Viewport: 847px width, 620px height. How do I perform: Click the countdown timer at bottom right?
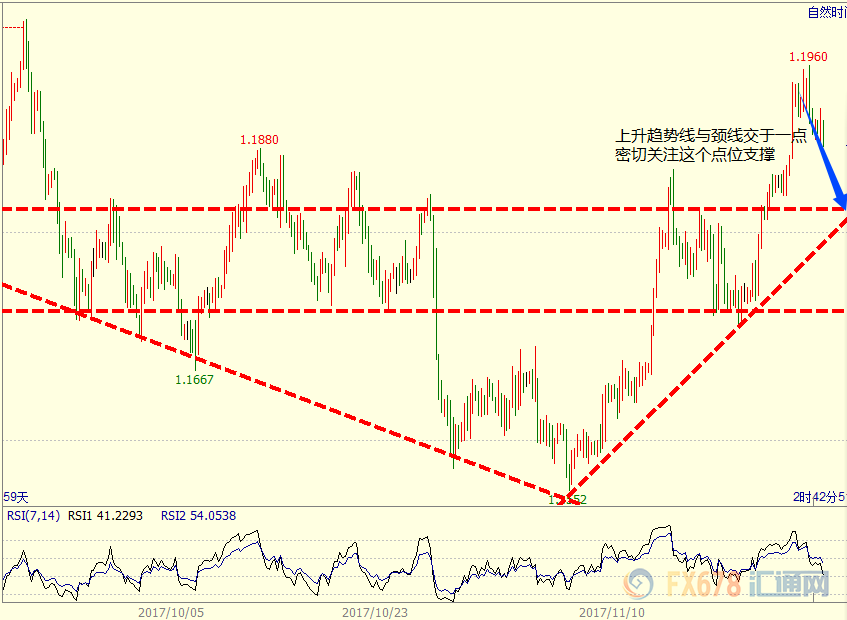pyautogui.click(x=819, y=497)
